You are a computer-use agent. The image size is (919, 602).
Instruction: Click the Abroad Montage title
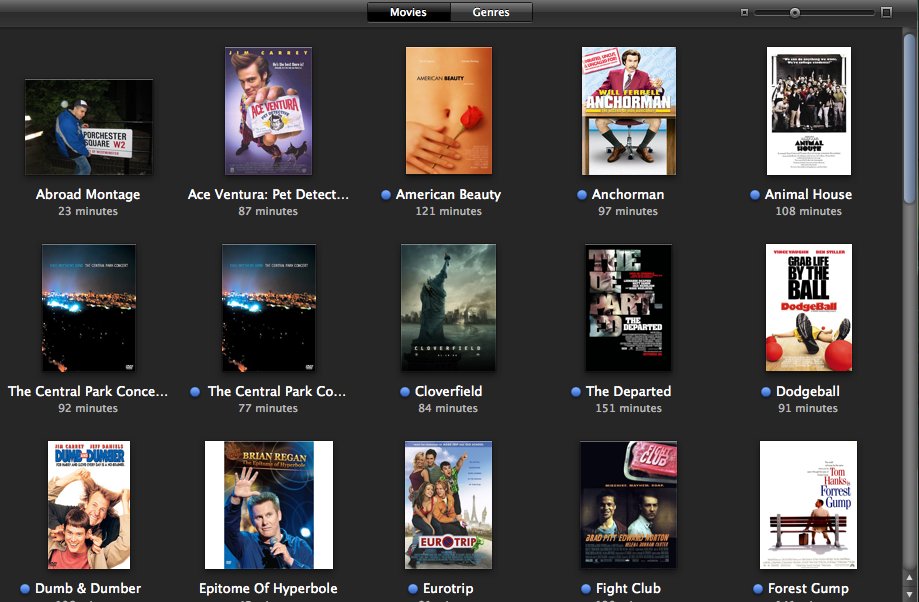88,195
